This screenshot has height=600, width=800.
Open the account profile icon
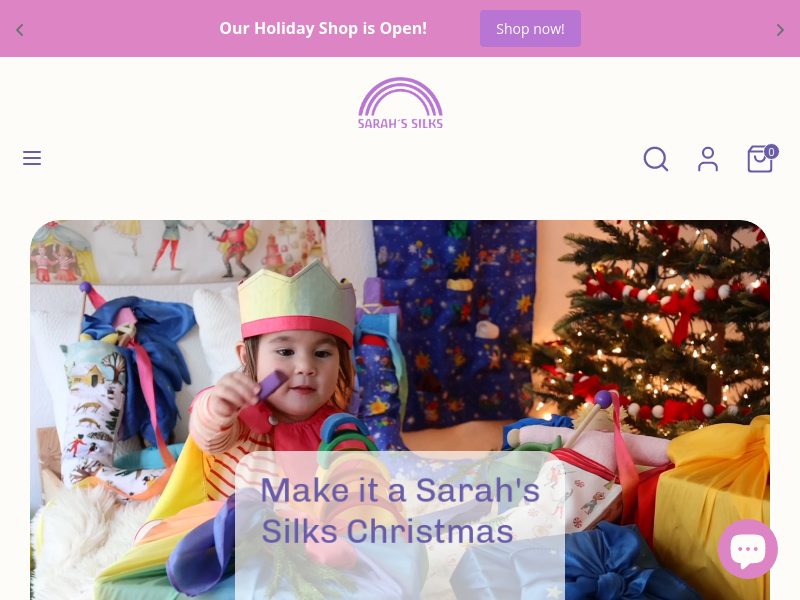point(708,159)
